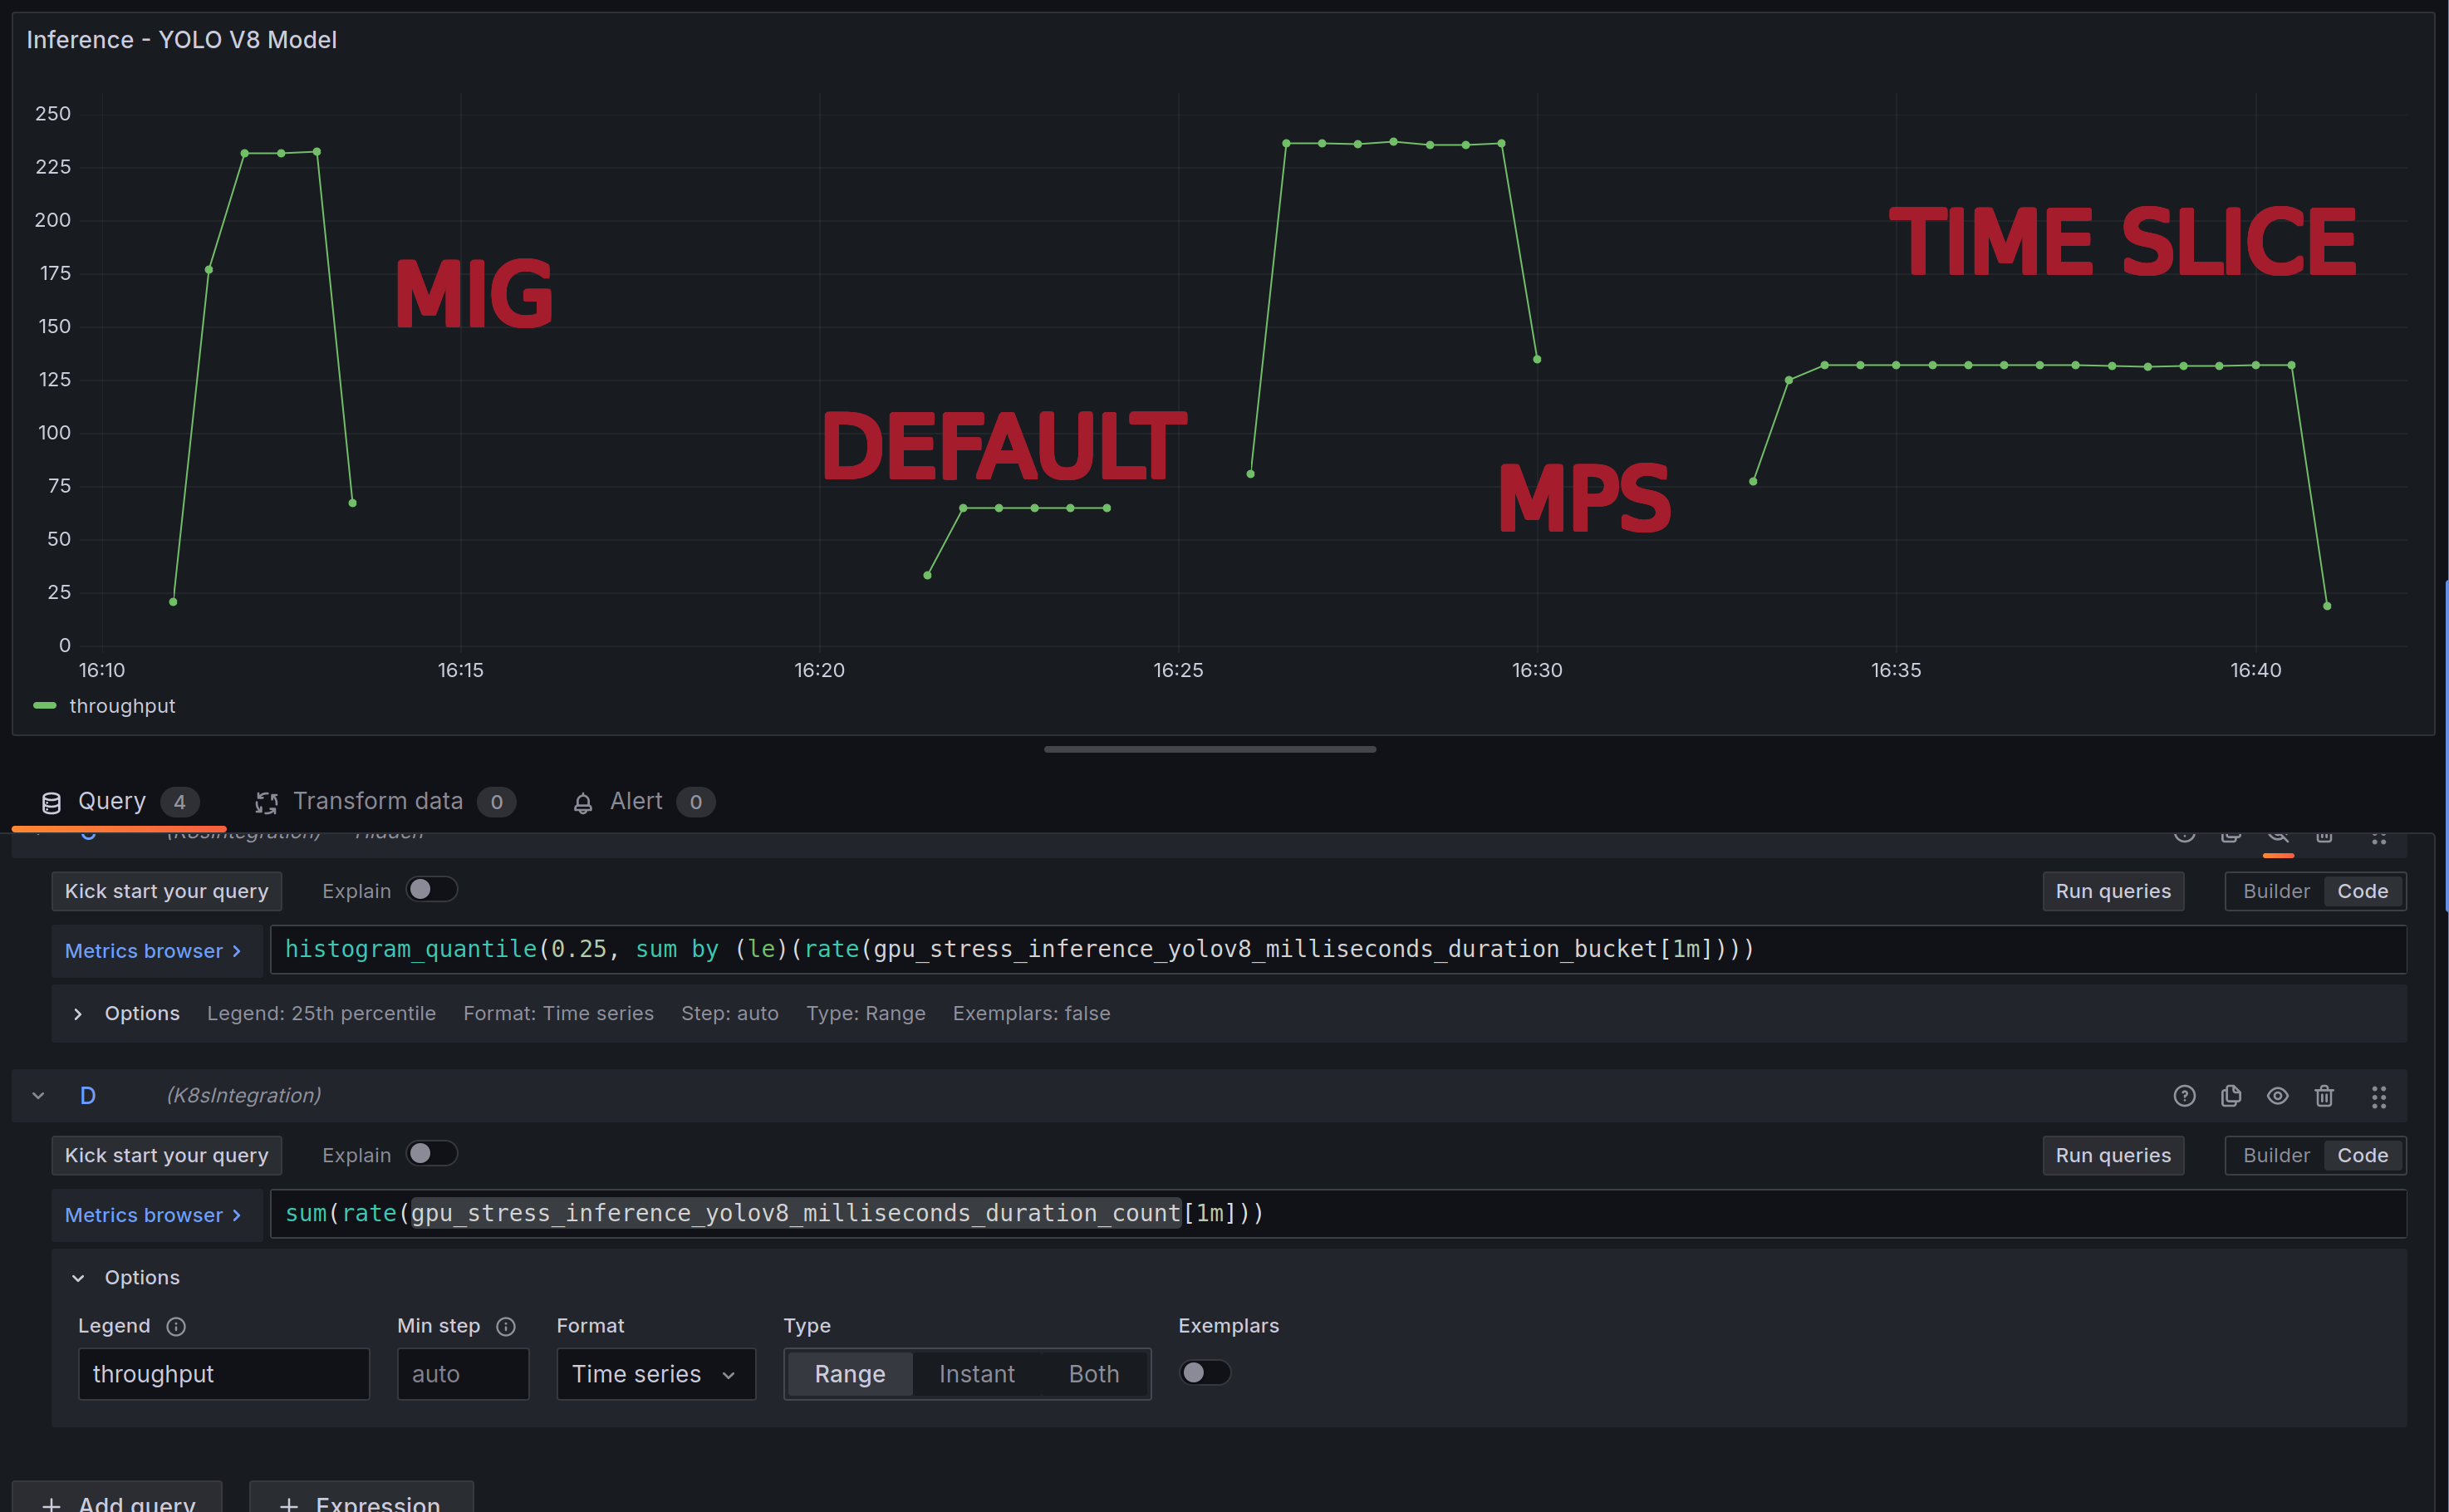Click Kick start your query for histogram query
Image resolution: width=2449 pixels, height=1512 pixels.
pos(167,891)
